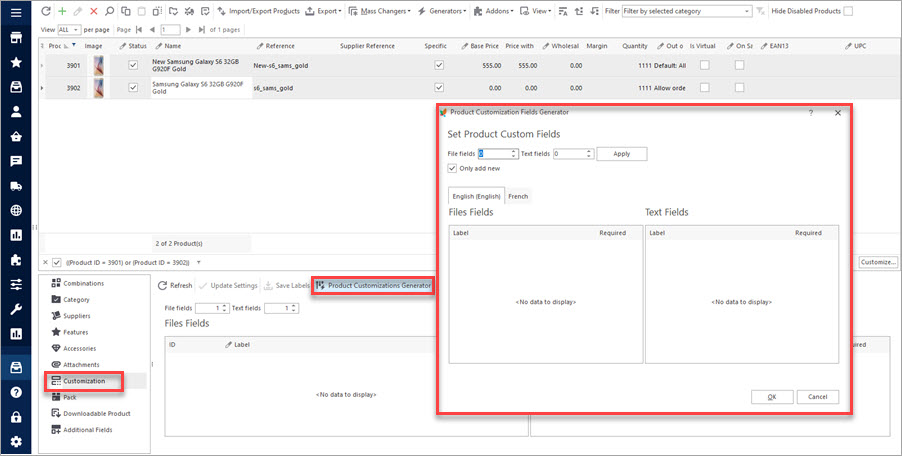902x456 pixels.
Task: Toggle On Sale checkbox for product 3901
Action: [740, 66]
